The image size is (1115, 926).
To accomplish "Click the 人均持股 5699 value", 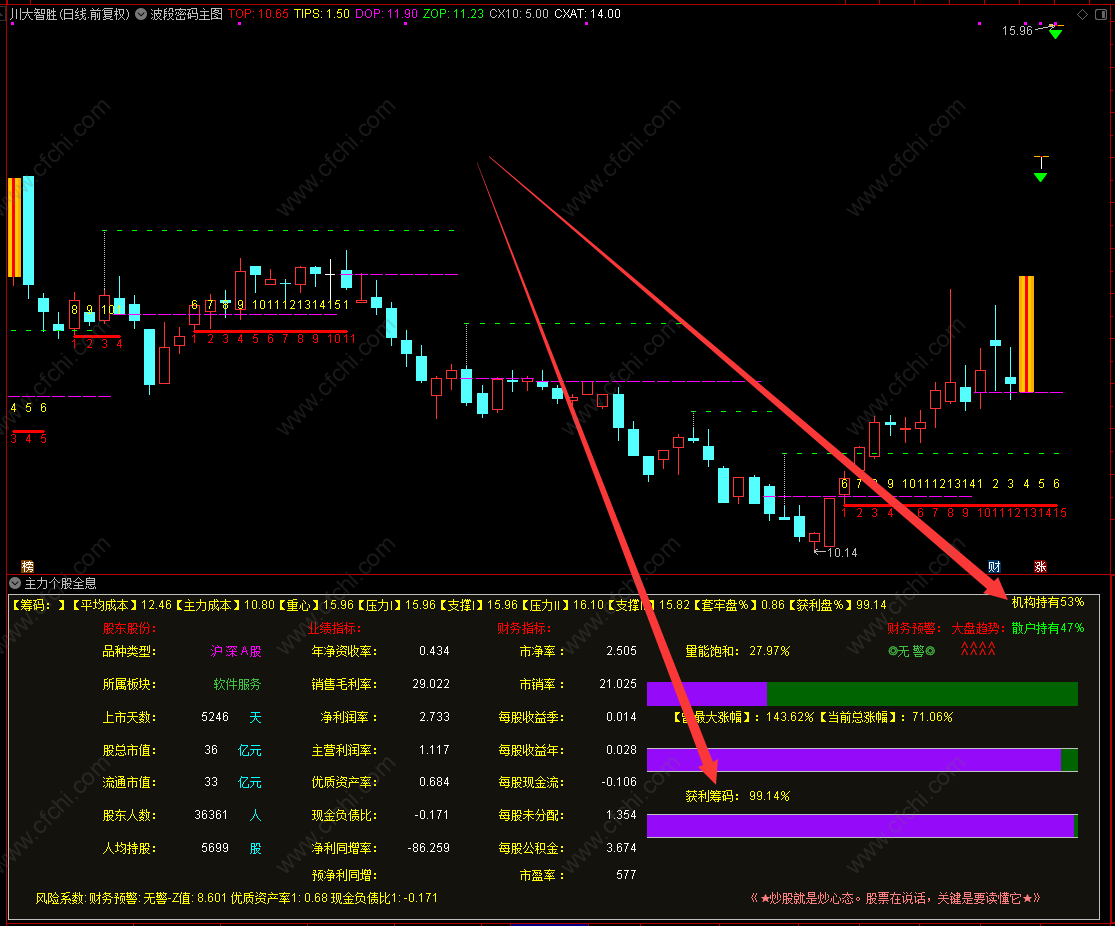I will coord(215,848).
